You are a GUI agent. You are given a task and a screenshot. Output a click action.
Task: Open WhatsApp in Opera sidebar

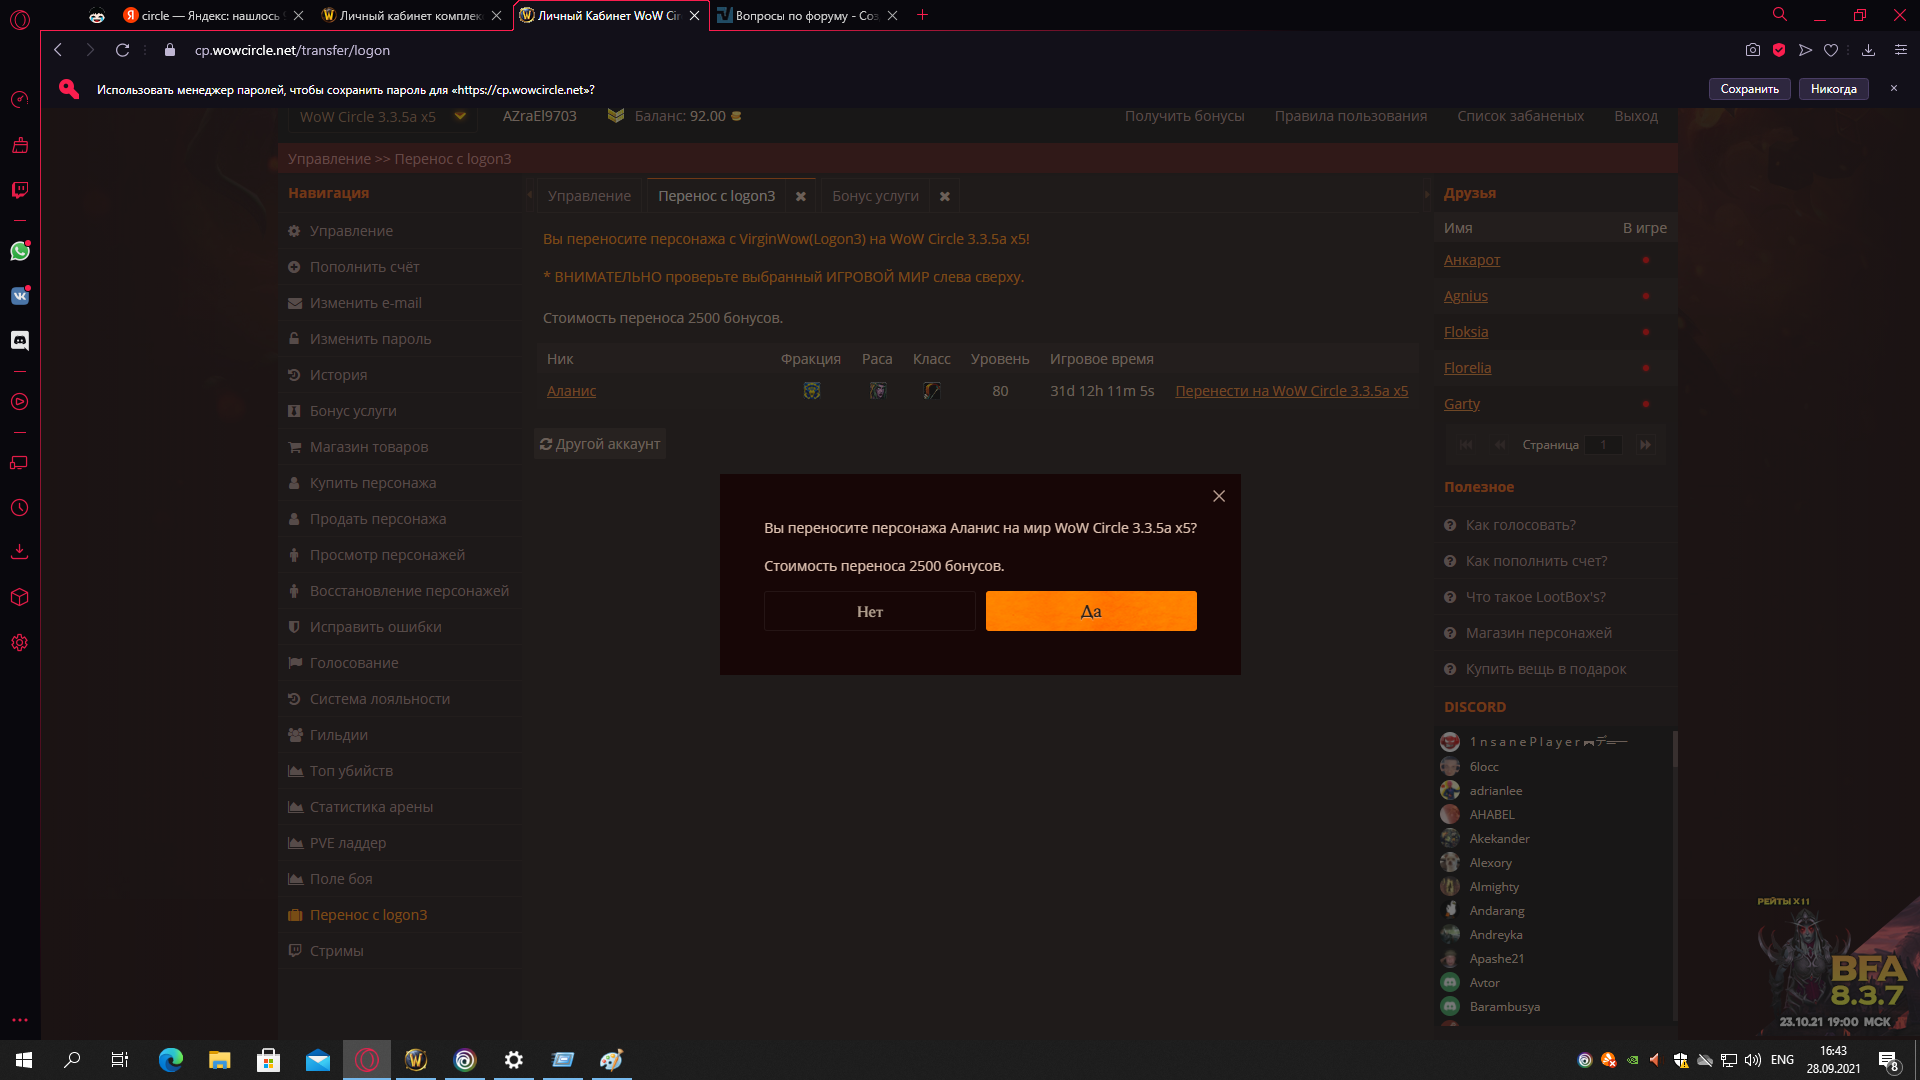(x=20, y=252)
